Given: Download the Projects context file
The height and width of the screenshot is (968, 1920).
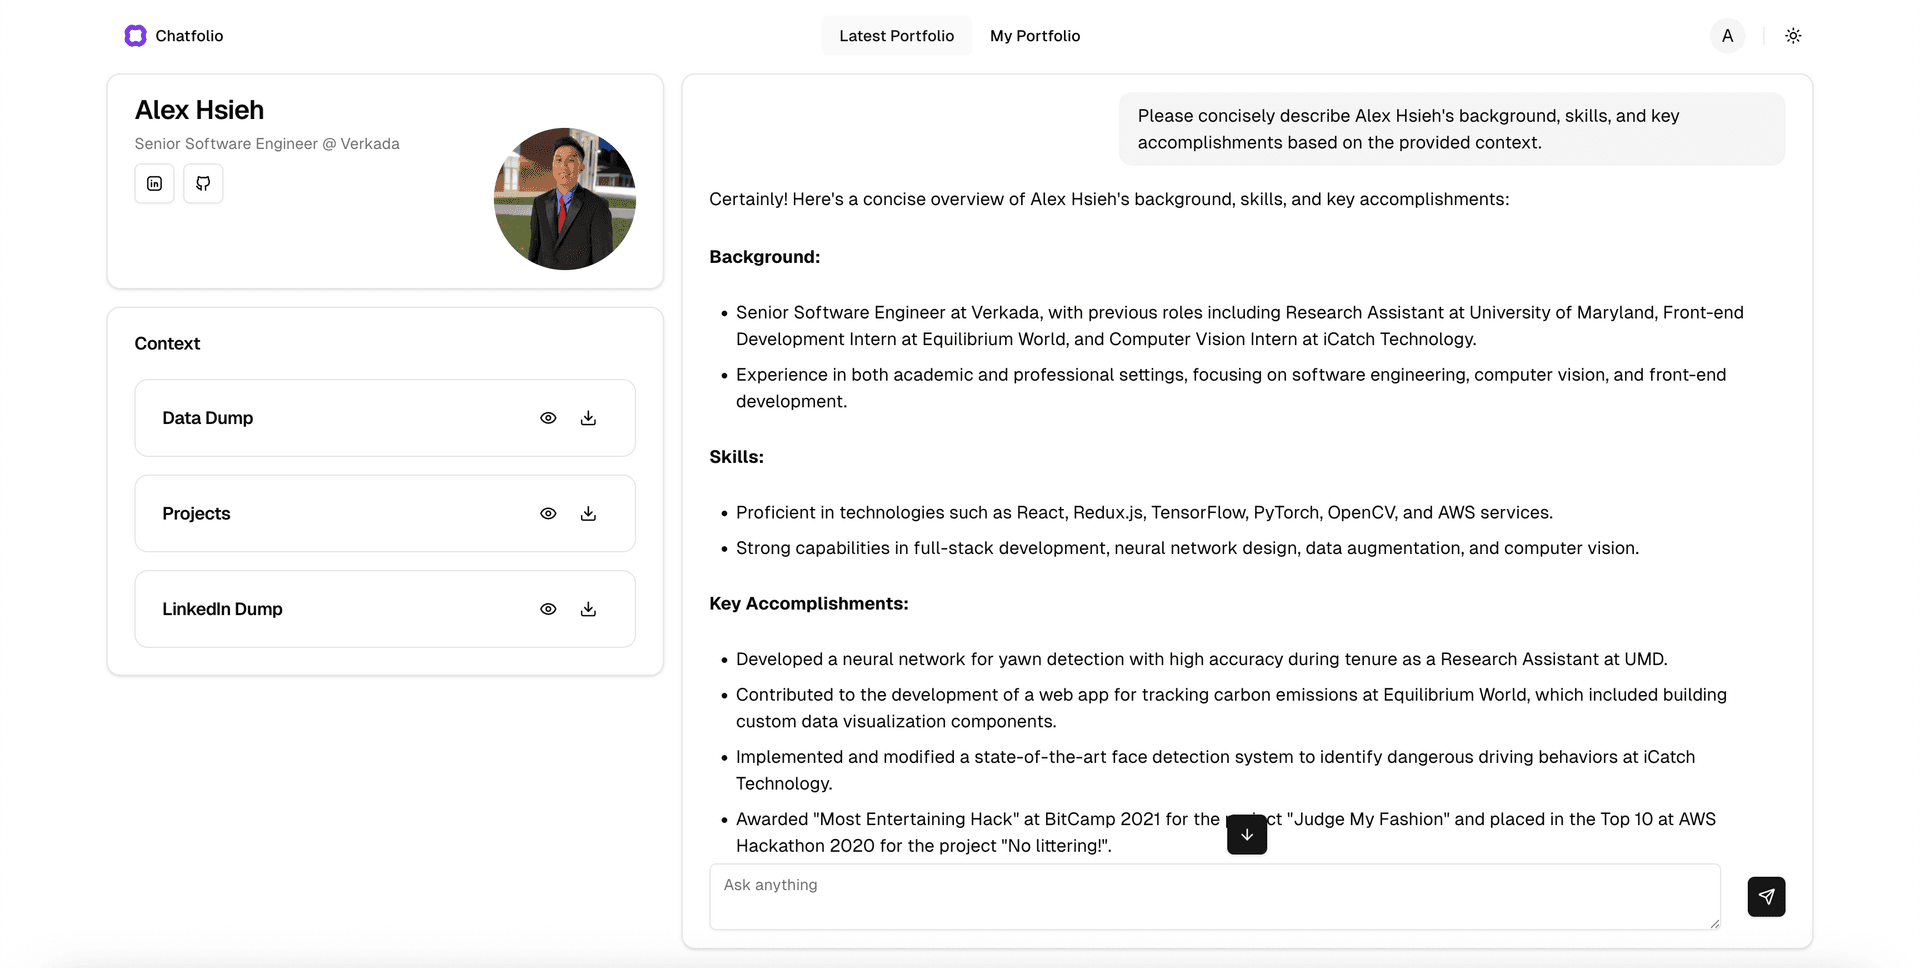Looking at the screenshot, I should (588, 513).
